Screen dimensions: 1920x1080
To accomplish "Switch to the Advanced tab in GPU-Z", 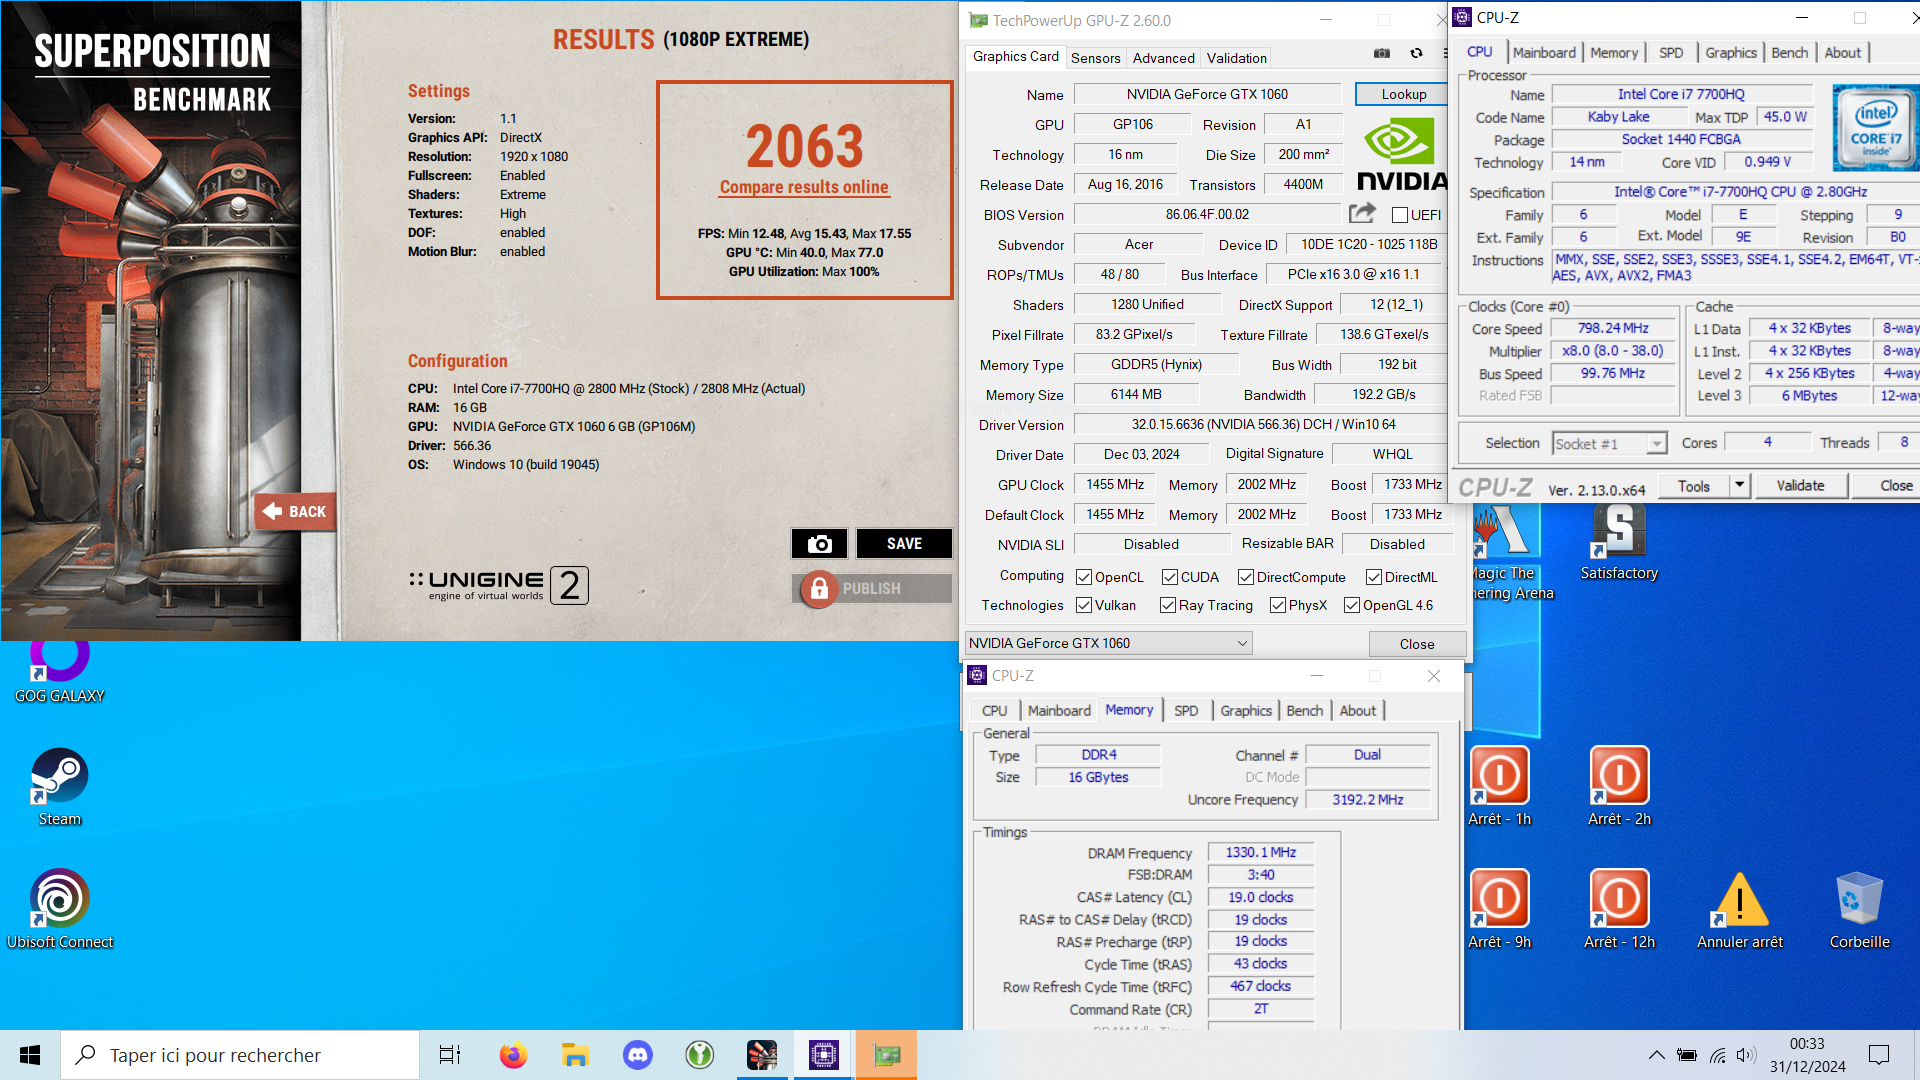I will point(1163,58).
